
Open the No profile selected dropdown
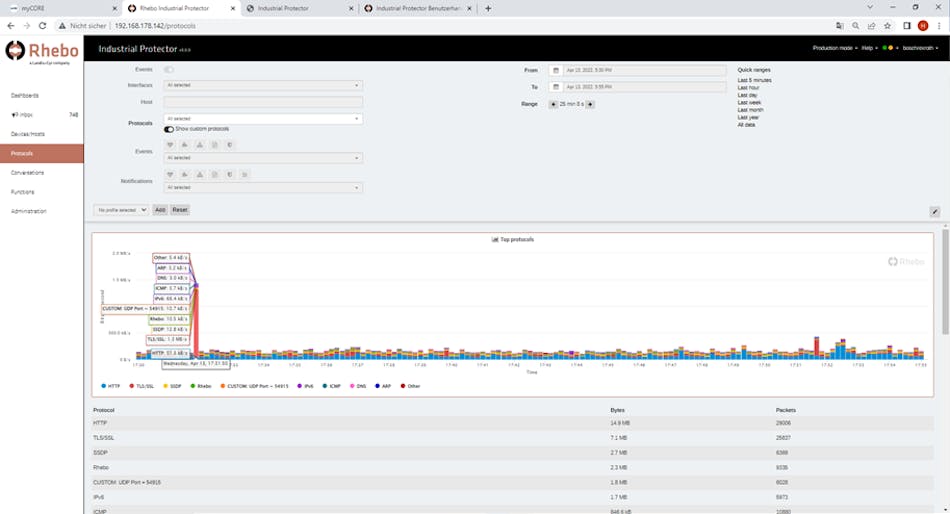click(121, 210)
